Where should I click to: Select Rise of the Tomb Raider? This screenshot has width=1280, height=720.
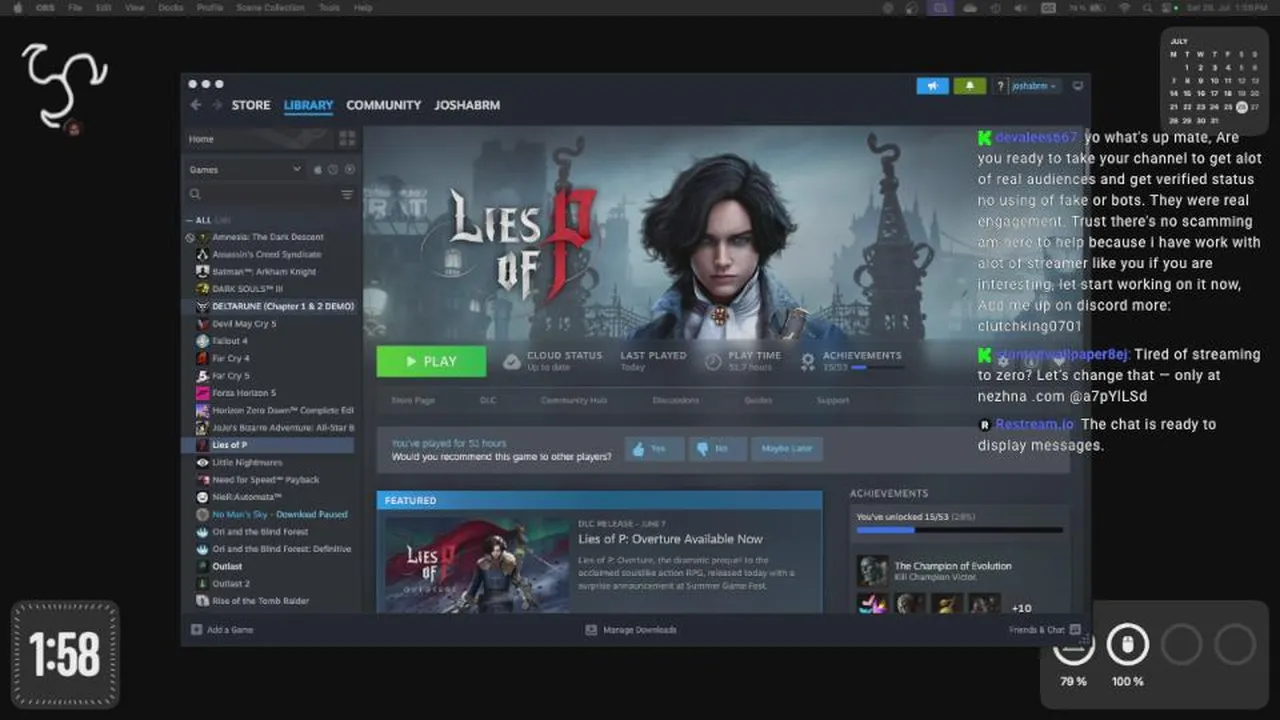262,601
